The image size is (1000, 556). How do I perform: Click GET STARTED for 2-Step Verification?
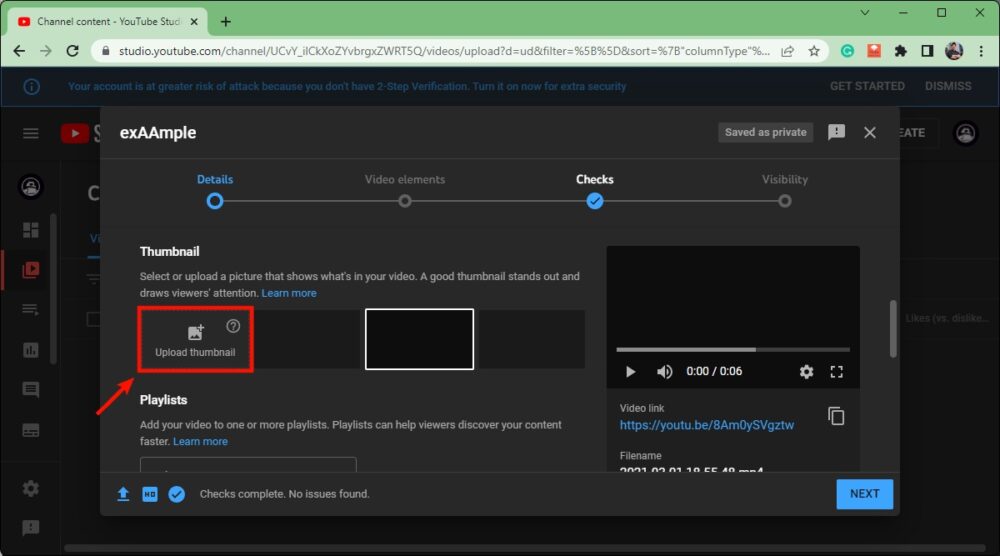[867, 86]
